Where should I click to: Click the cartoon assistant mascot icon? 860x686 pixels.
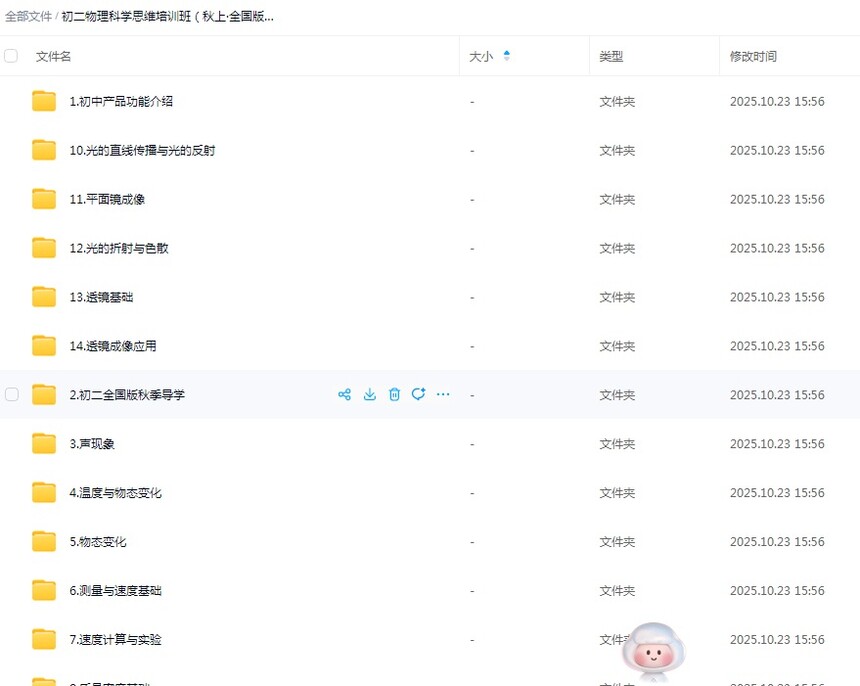pos(652,652)
